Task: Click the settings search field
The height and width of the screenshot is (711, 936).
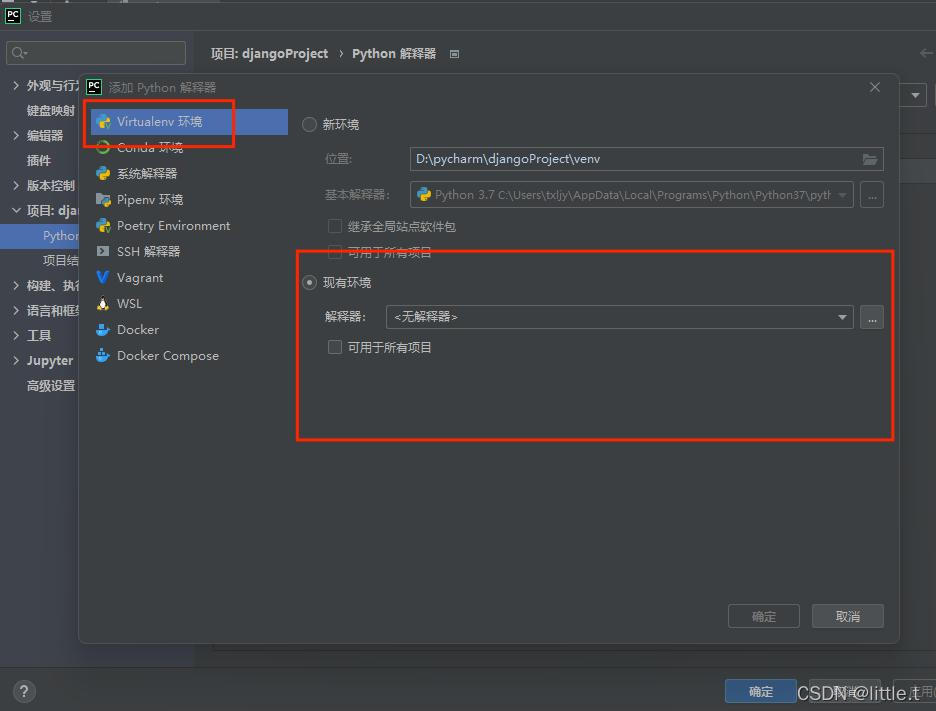Action: tap(96, 53)
